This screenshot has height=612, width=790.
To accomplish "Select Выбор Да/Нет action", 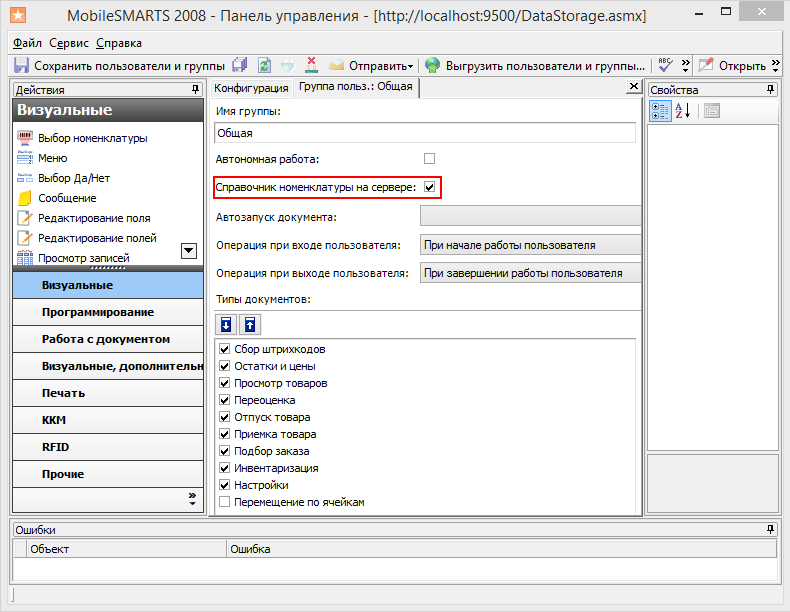I will (63, 178).
